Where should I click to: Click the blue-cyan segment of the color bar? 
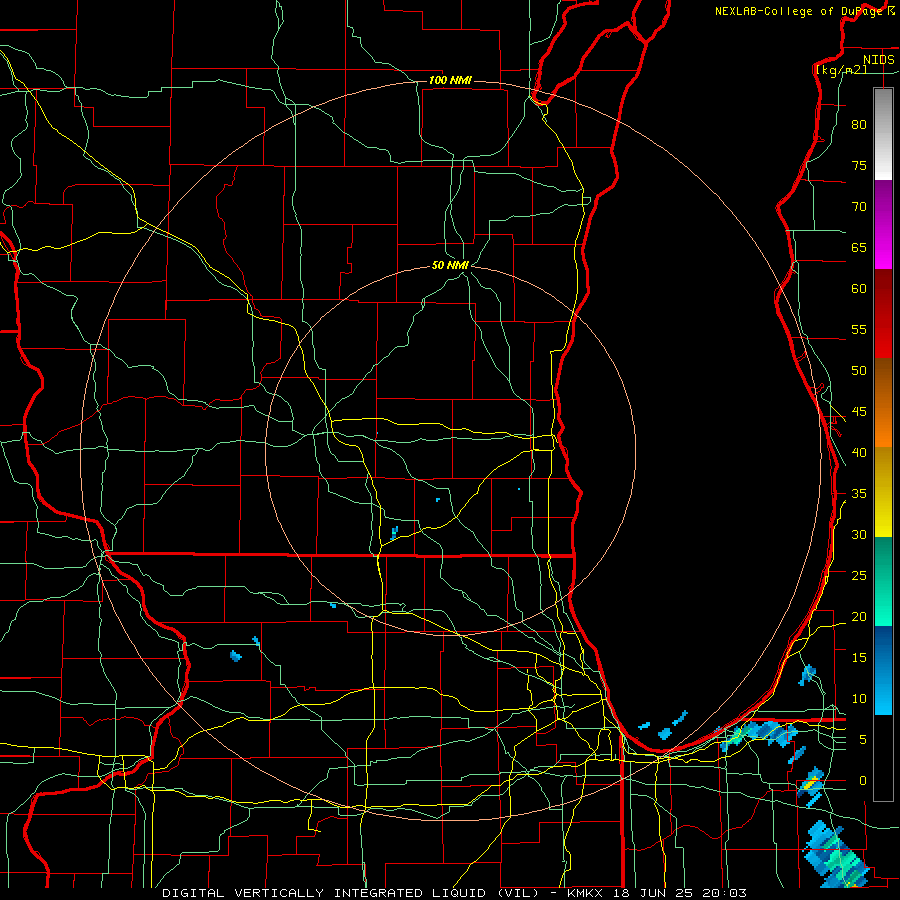point(883,670)
